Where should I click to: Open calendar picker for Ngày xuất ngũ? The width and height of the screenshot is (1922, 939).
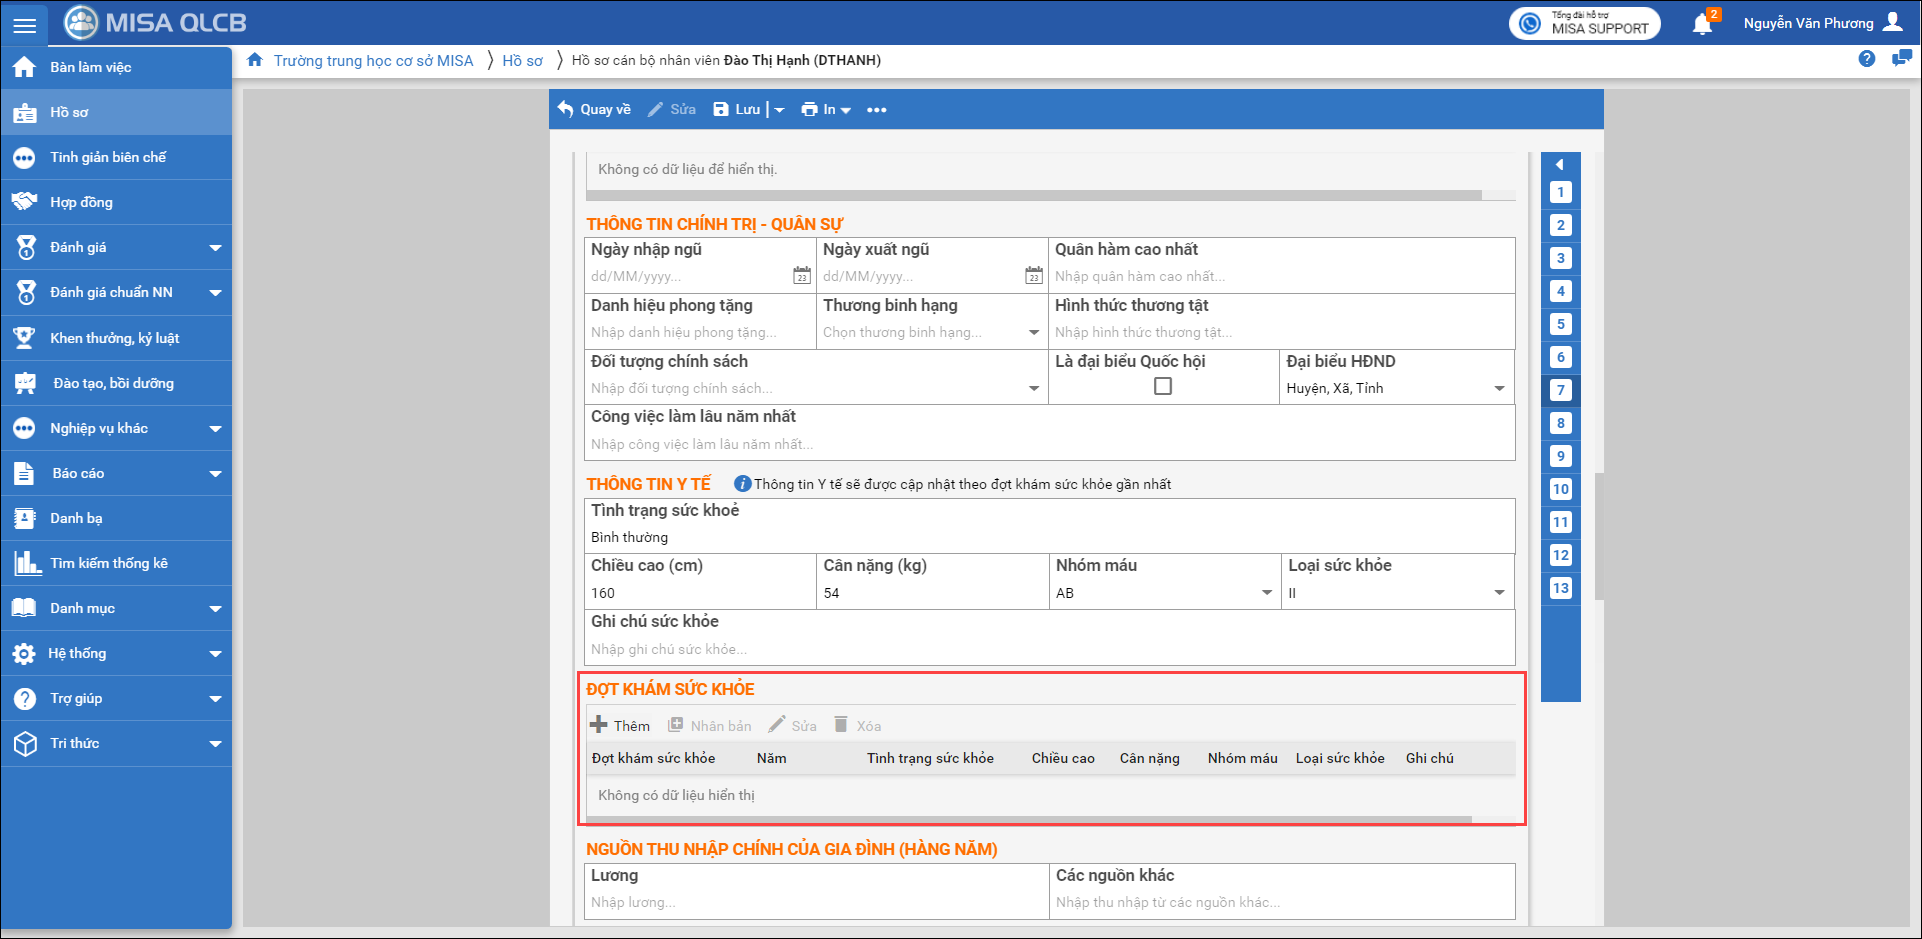point(1034,276)
